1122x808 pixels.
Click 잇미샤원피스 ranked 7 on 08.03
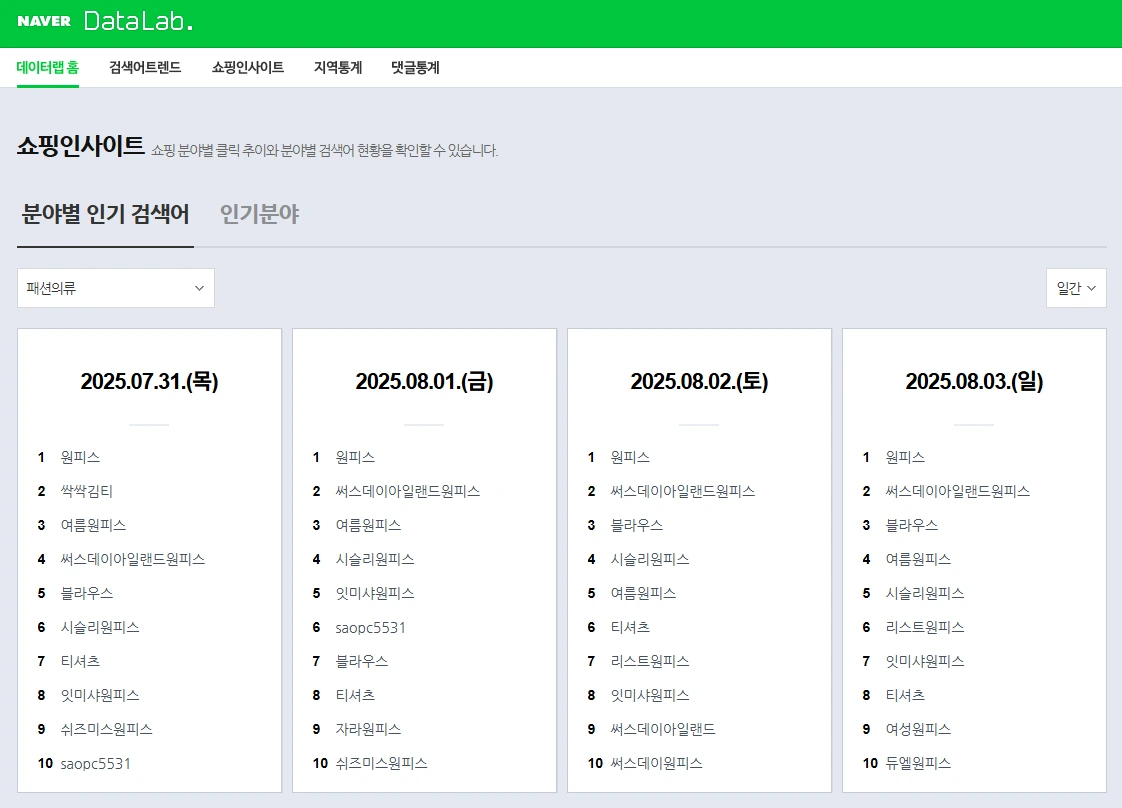(924, 661)
